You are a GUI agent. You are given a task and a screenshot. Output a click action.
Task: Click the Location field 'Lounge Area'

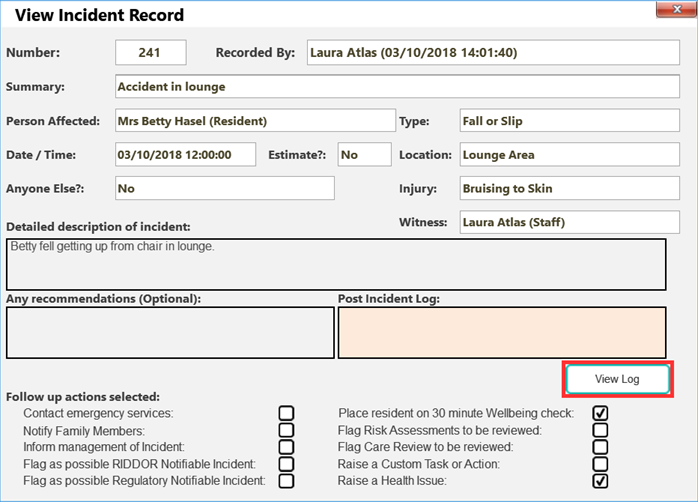point(570,154)
